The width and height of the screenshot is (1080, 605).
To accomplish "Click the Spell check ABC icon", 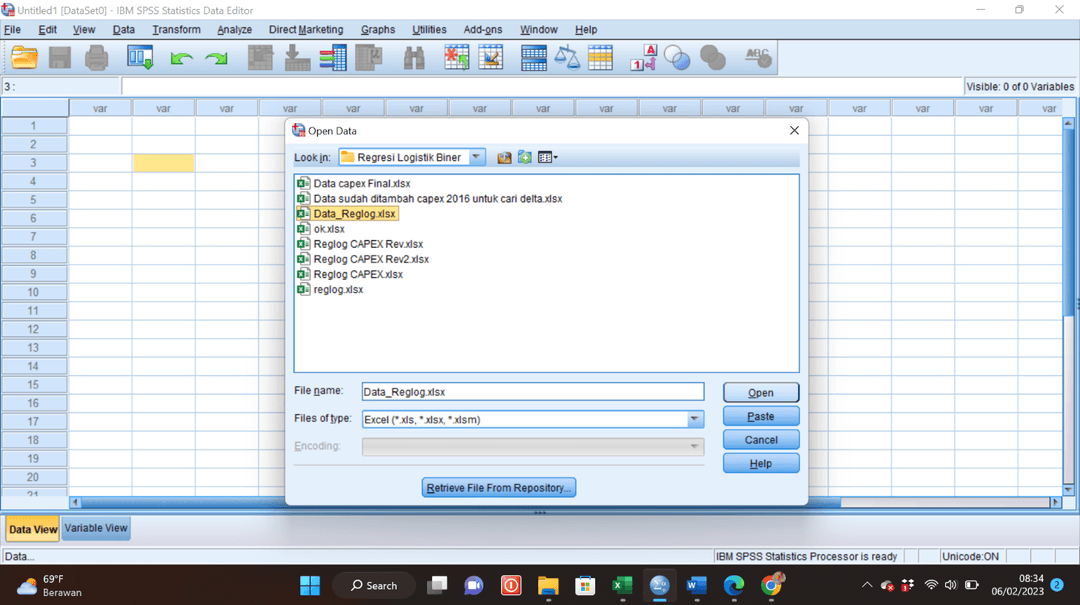I will (758, 58).
